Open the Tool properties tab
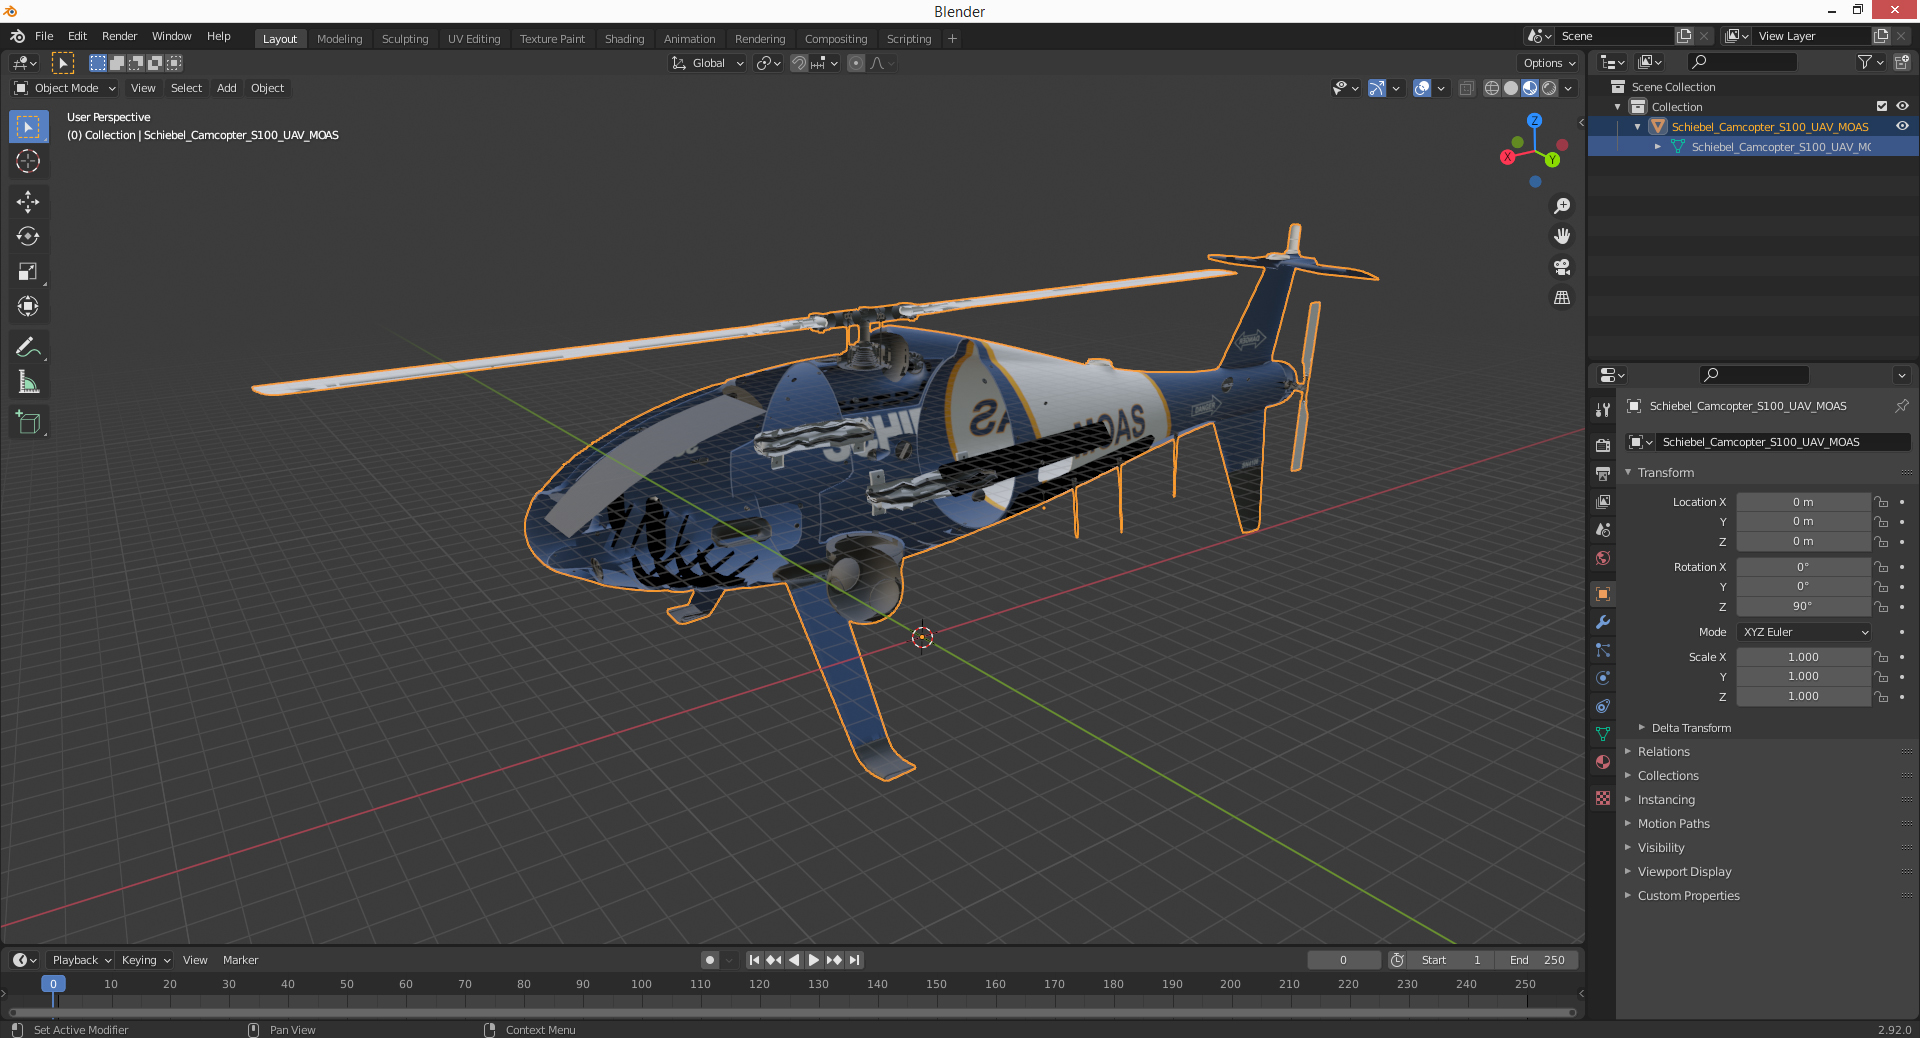 (1603, 410)
